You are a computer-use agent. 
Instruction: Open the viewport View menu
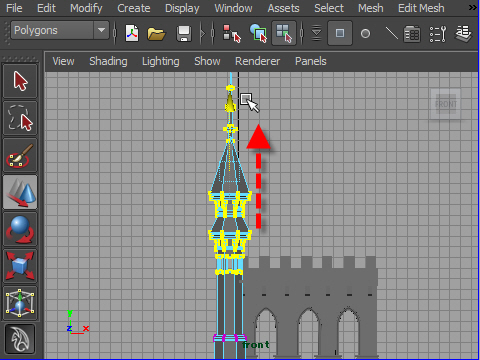tap(63, 61)
